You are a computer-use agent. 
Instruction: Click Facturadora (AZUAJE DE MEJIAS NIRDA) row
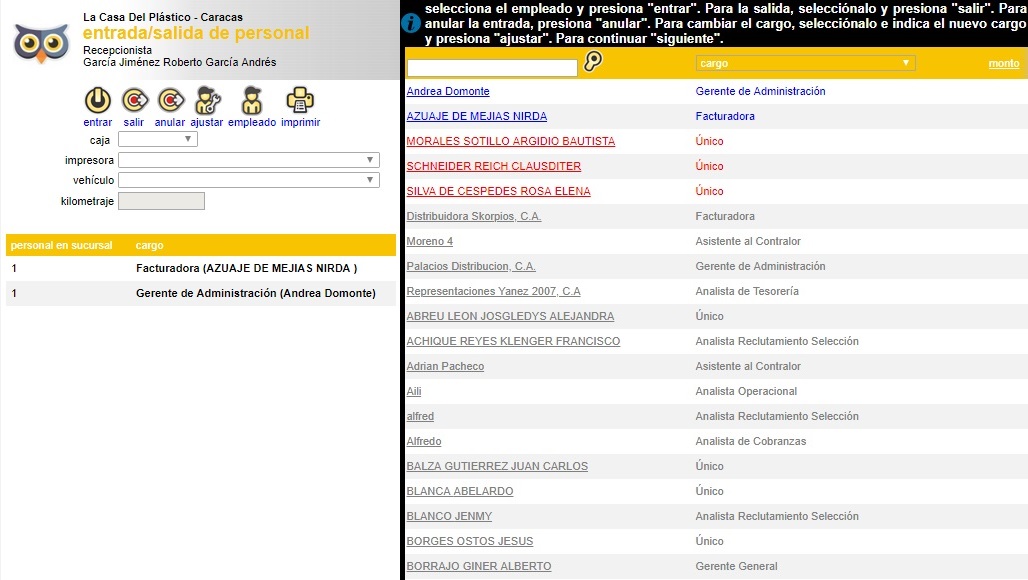[201, 268]
